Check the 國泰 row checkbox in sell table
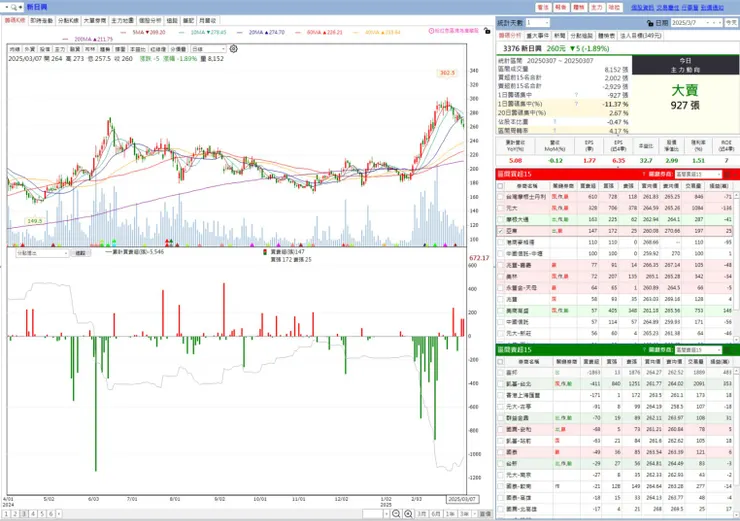Screen dimensions: 740x521 tap(500, 452)
